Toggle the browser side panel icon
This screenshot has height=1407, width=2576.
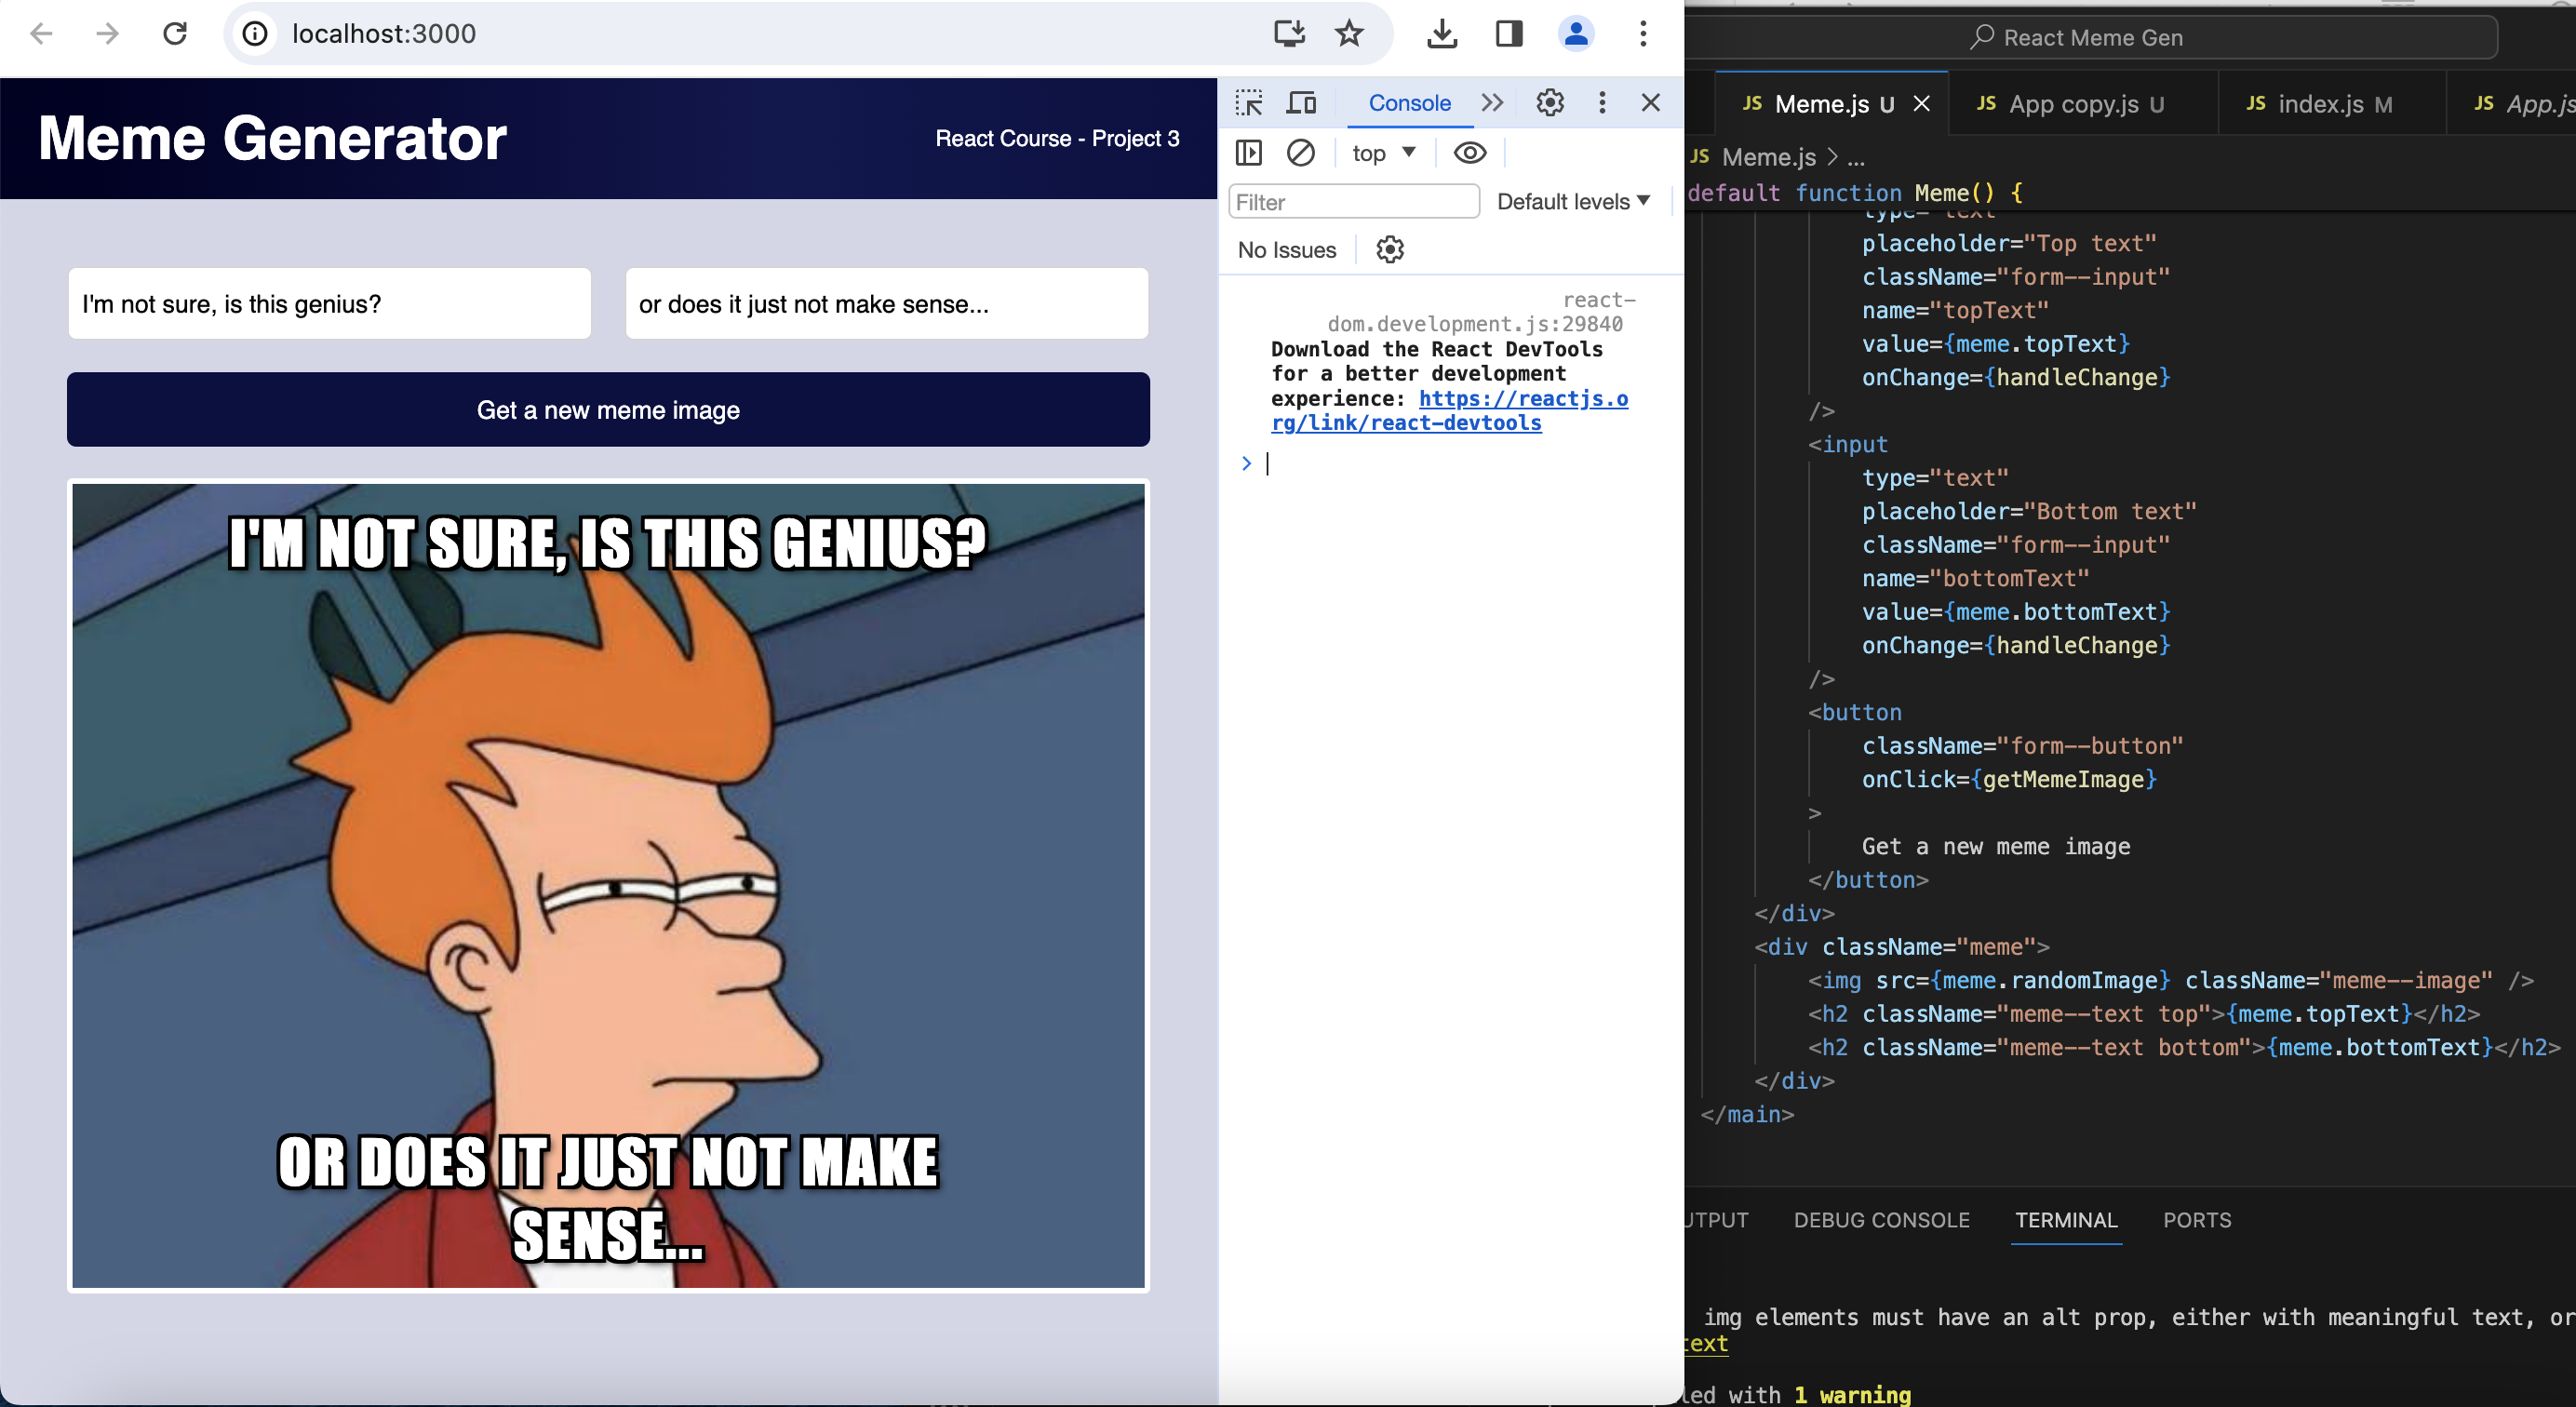tap(1509, 34)
